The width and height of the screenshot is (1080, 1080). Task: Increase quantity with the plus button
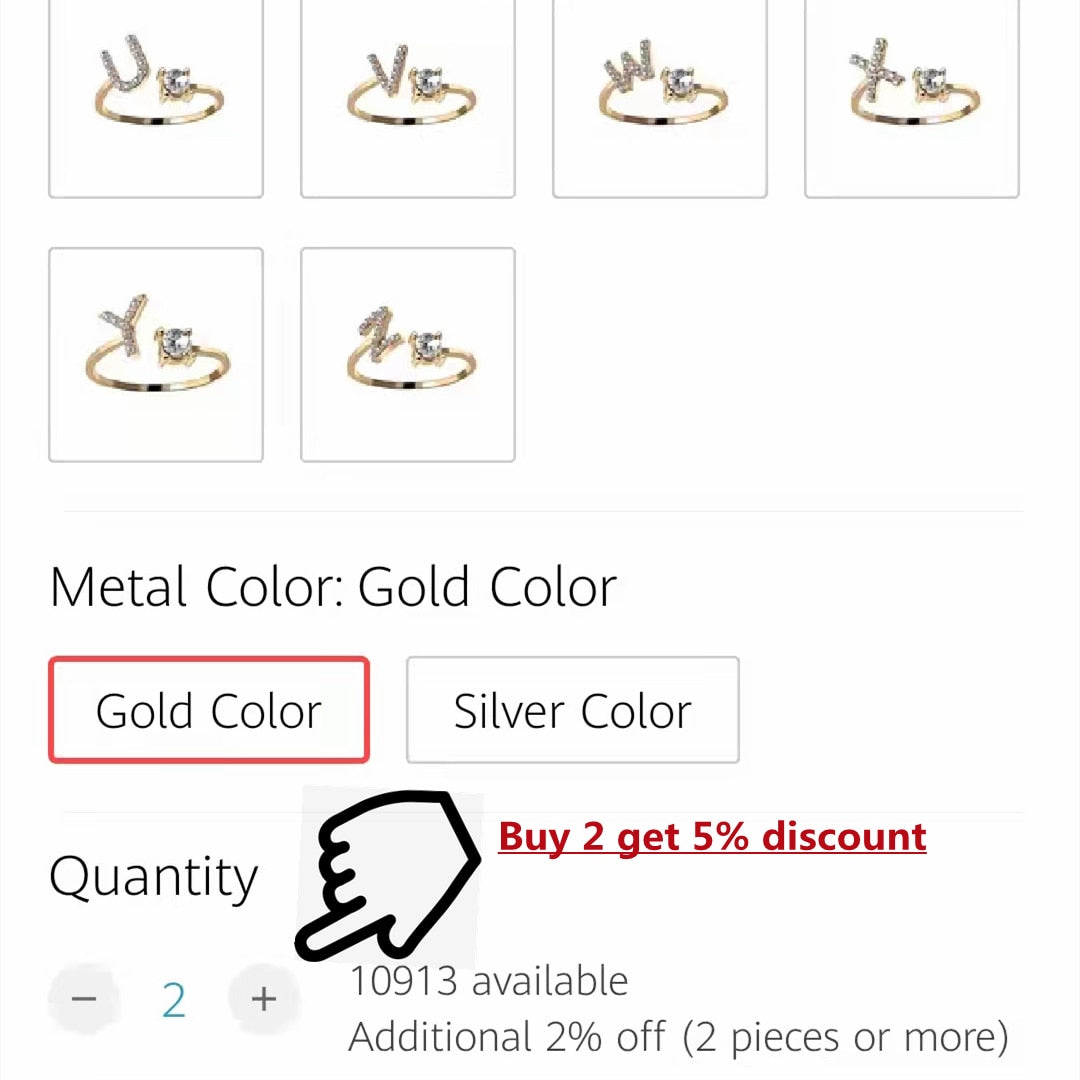tap(263, 998)
